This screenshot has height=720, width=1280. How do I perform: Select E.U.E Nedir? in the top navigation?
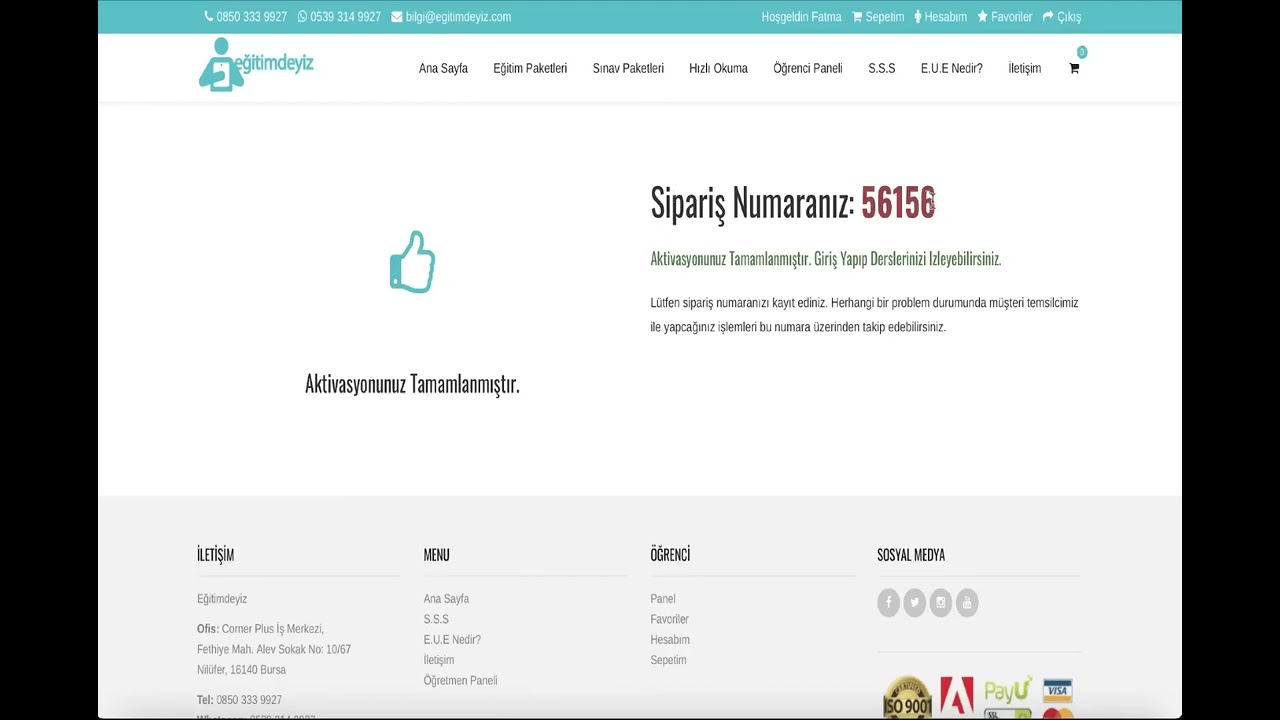coord(952,69)
